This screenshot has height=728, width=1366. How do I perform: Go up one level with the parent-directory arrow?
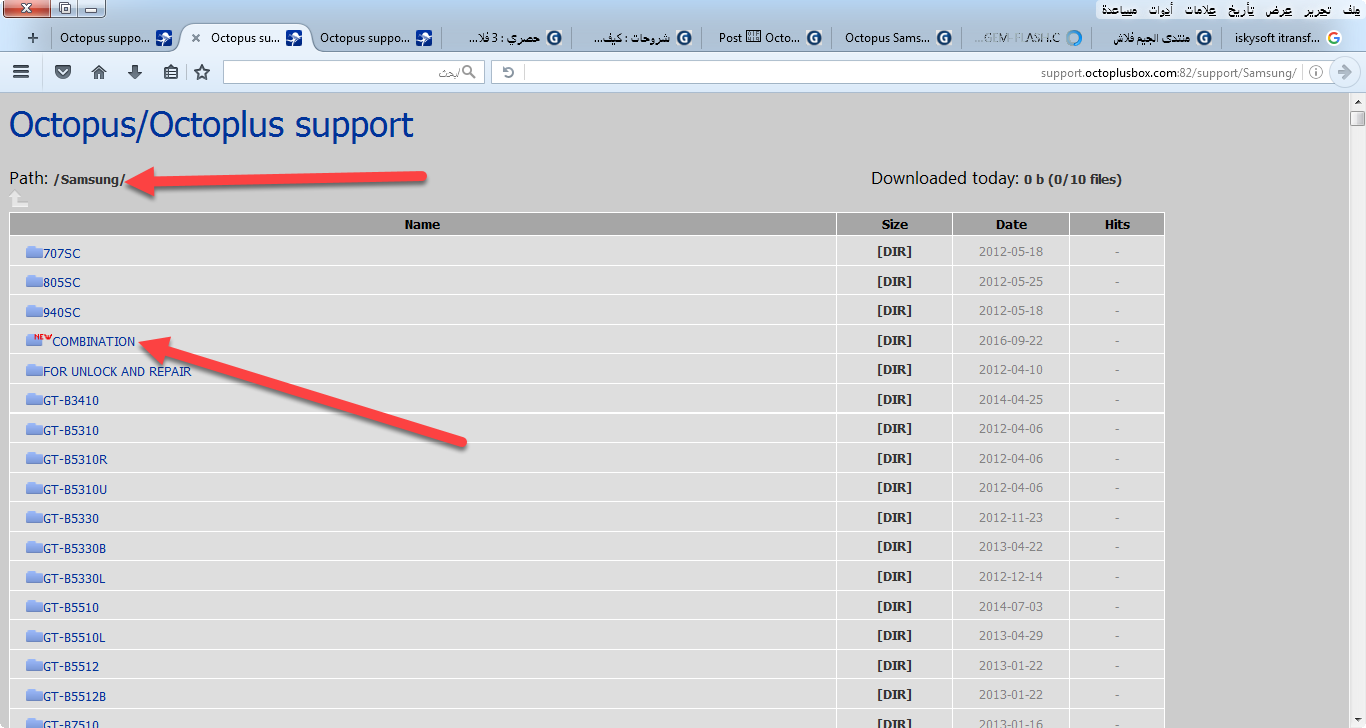[19, 201]
